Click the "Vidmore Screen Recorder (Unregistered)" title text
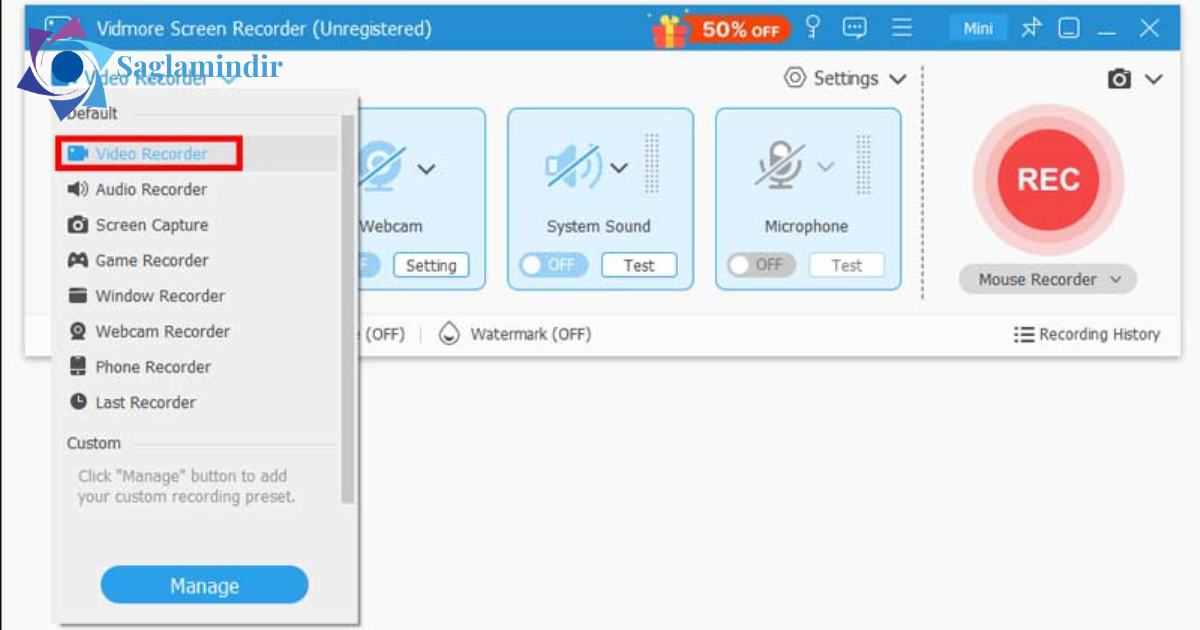This screenshot has width=1200, height=630. pyautogui.click(x=264, y=29)
